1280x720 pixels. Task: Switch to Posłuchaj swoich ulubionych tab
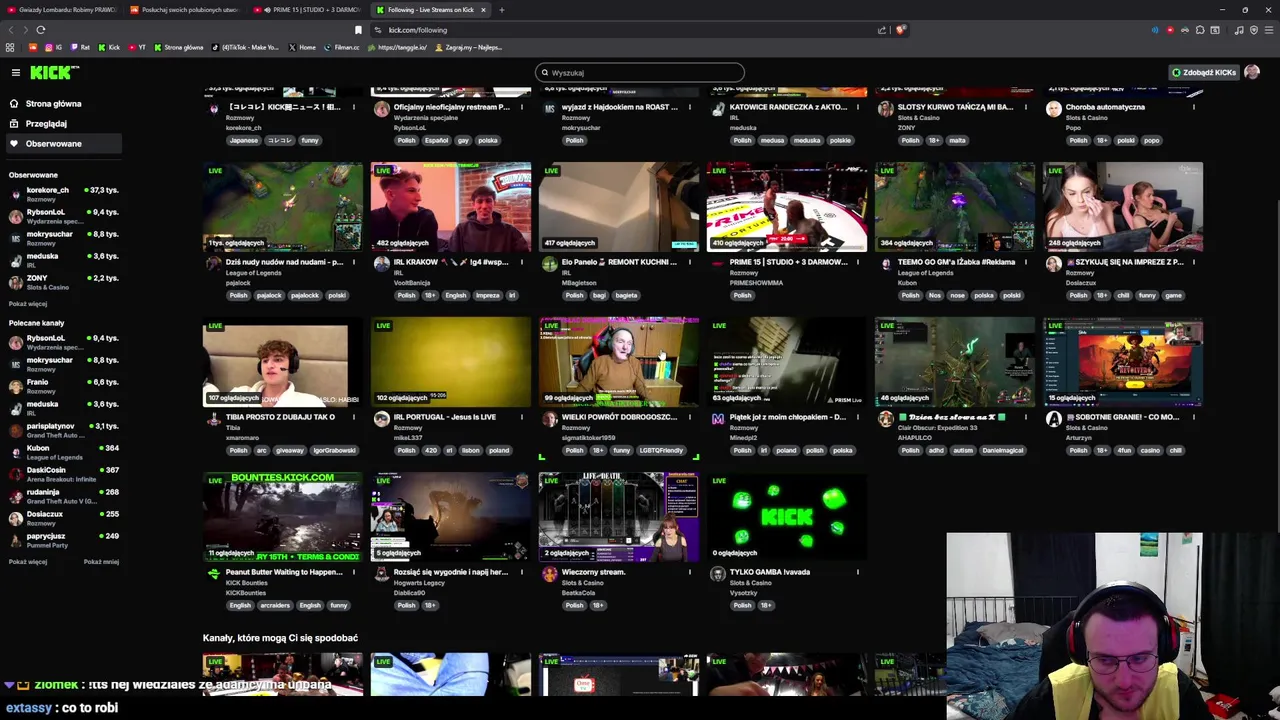coord(185,10)
